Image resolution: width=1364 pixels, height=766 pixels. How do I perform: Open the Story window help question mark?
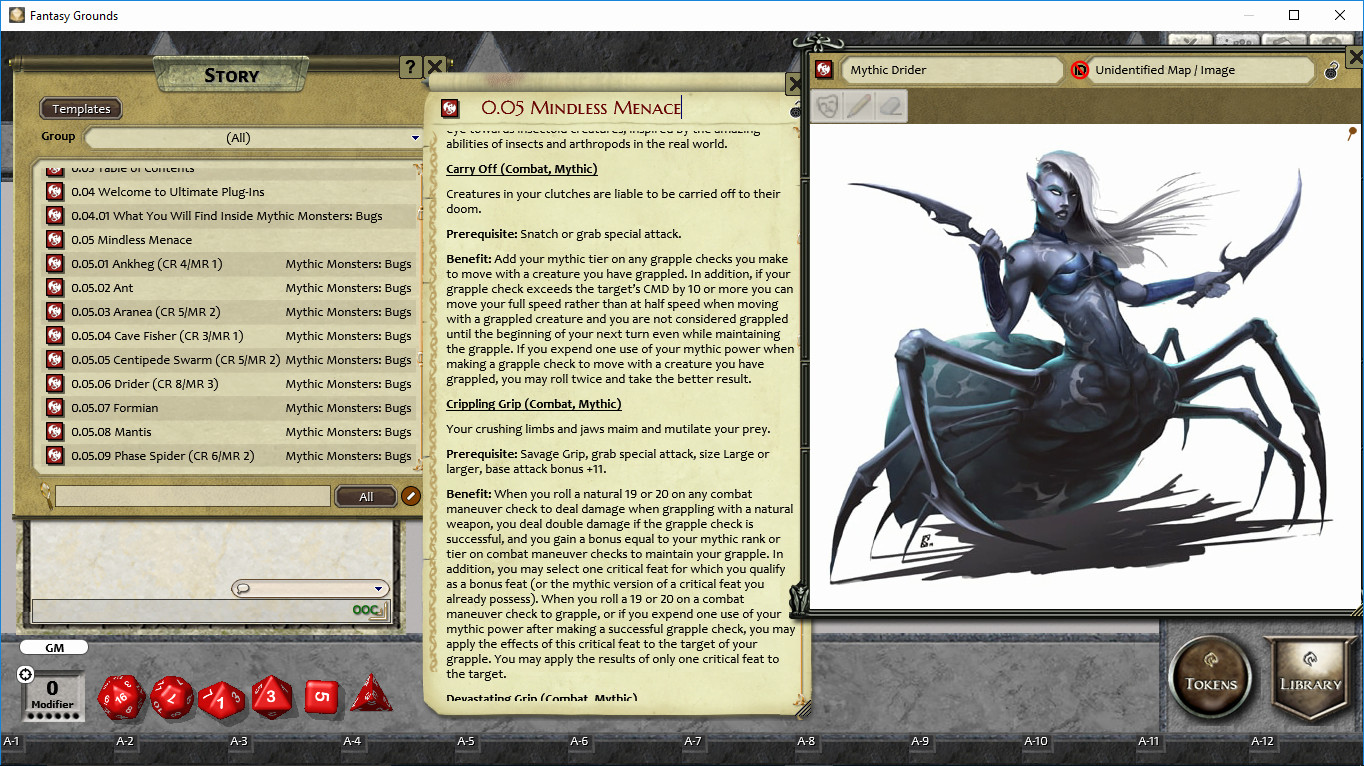point(410,67)
